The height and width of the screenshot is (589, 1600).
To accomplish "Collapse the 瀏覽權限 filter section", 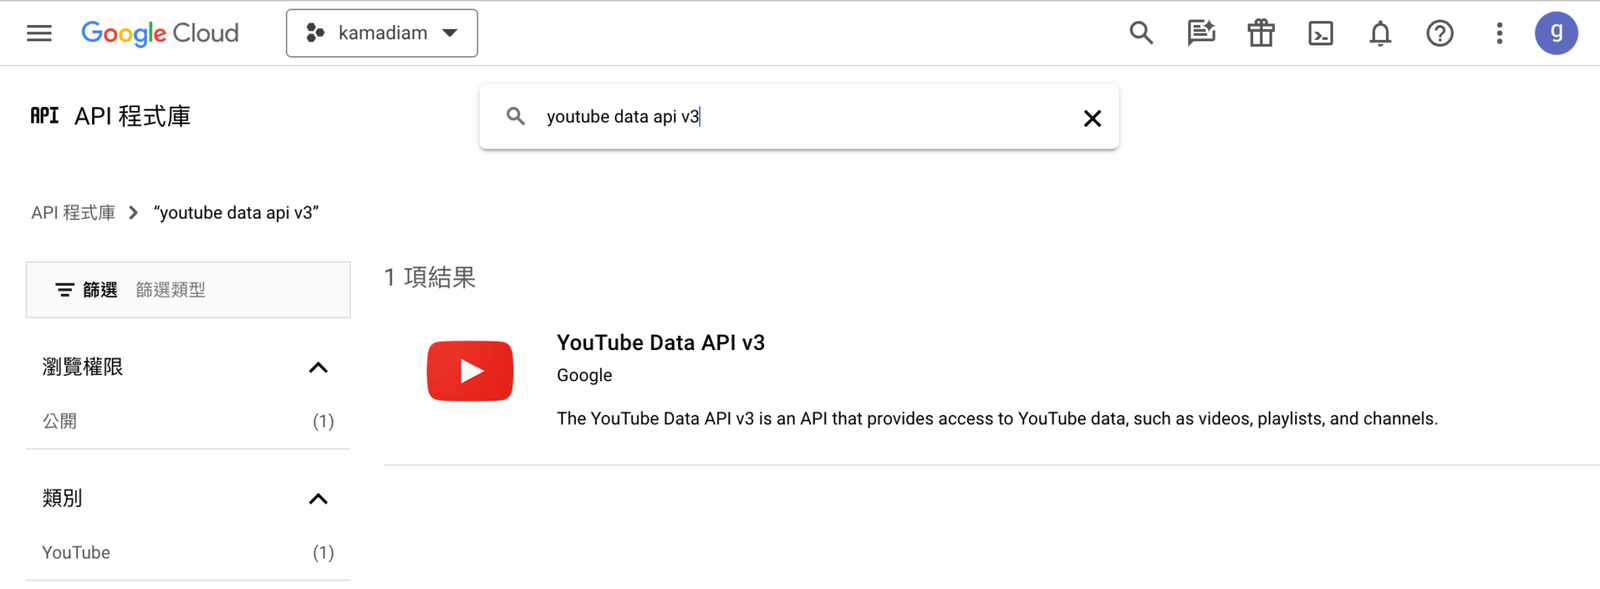I will tap(318, 368).
